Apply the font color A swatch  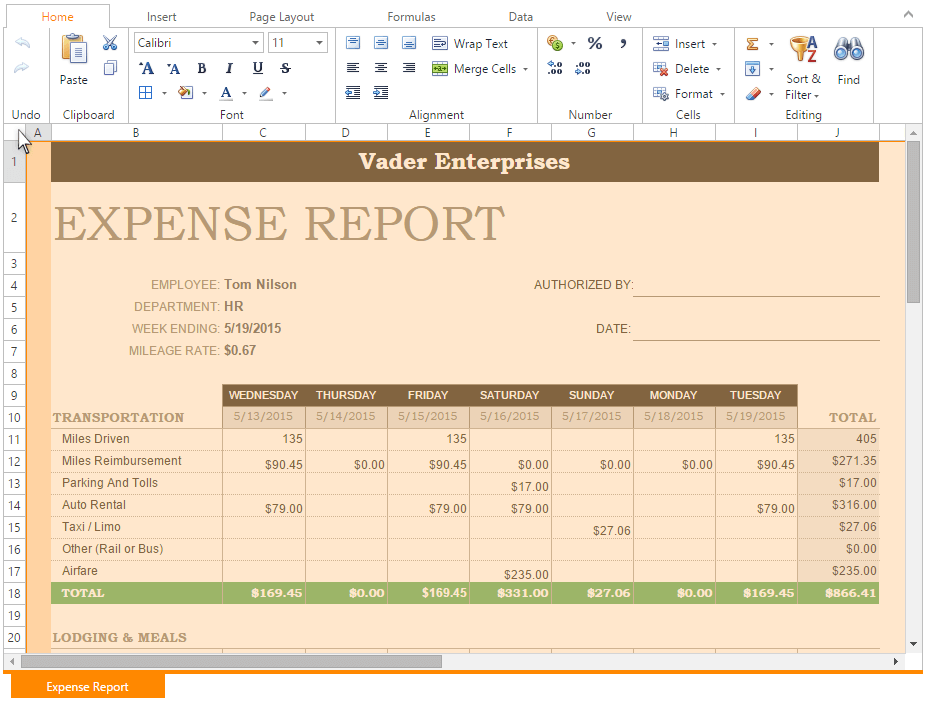[x=226, y=93]
